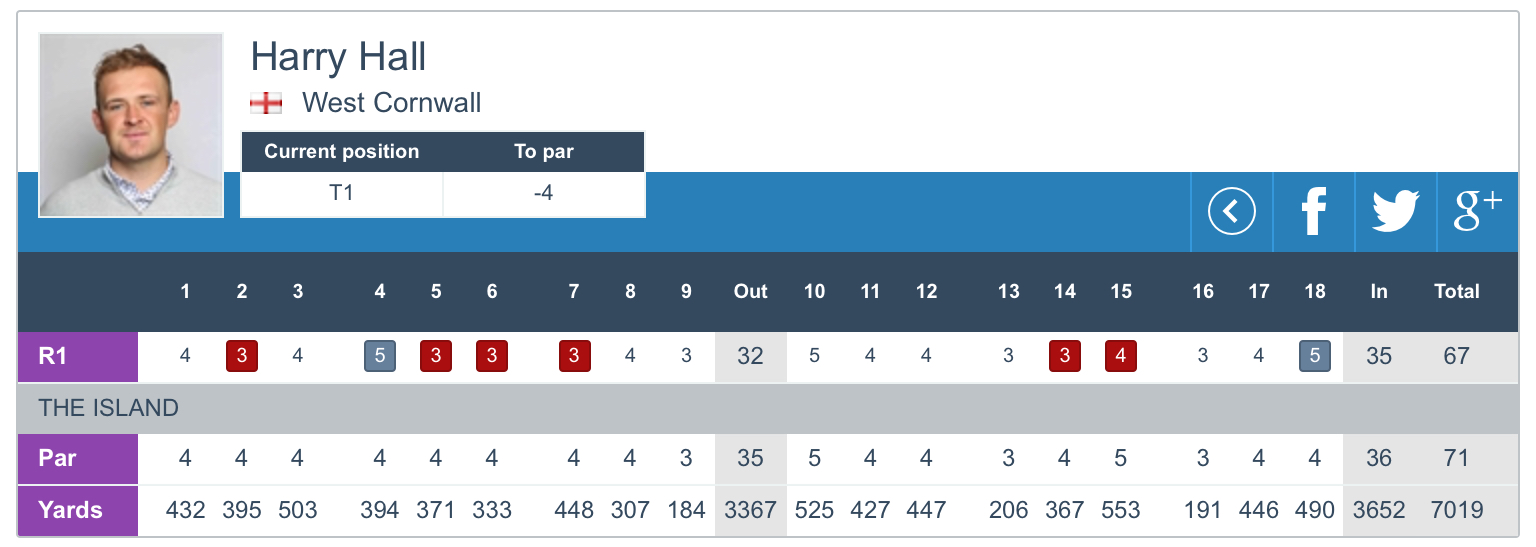This screenshot has width=1536, height=547.
Task: Select the Yards row label
Action: [77, 510]
